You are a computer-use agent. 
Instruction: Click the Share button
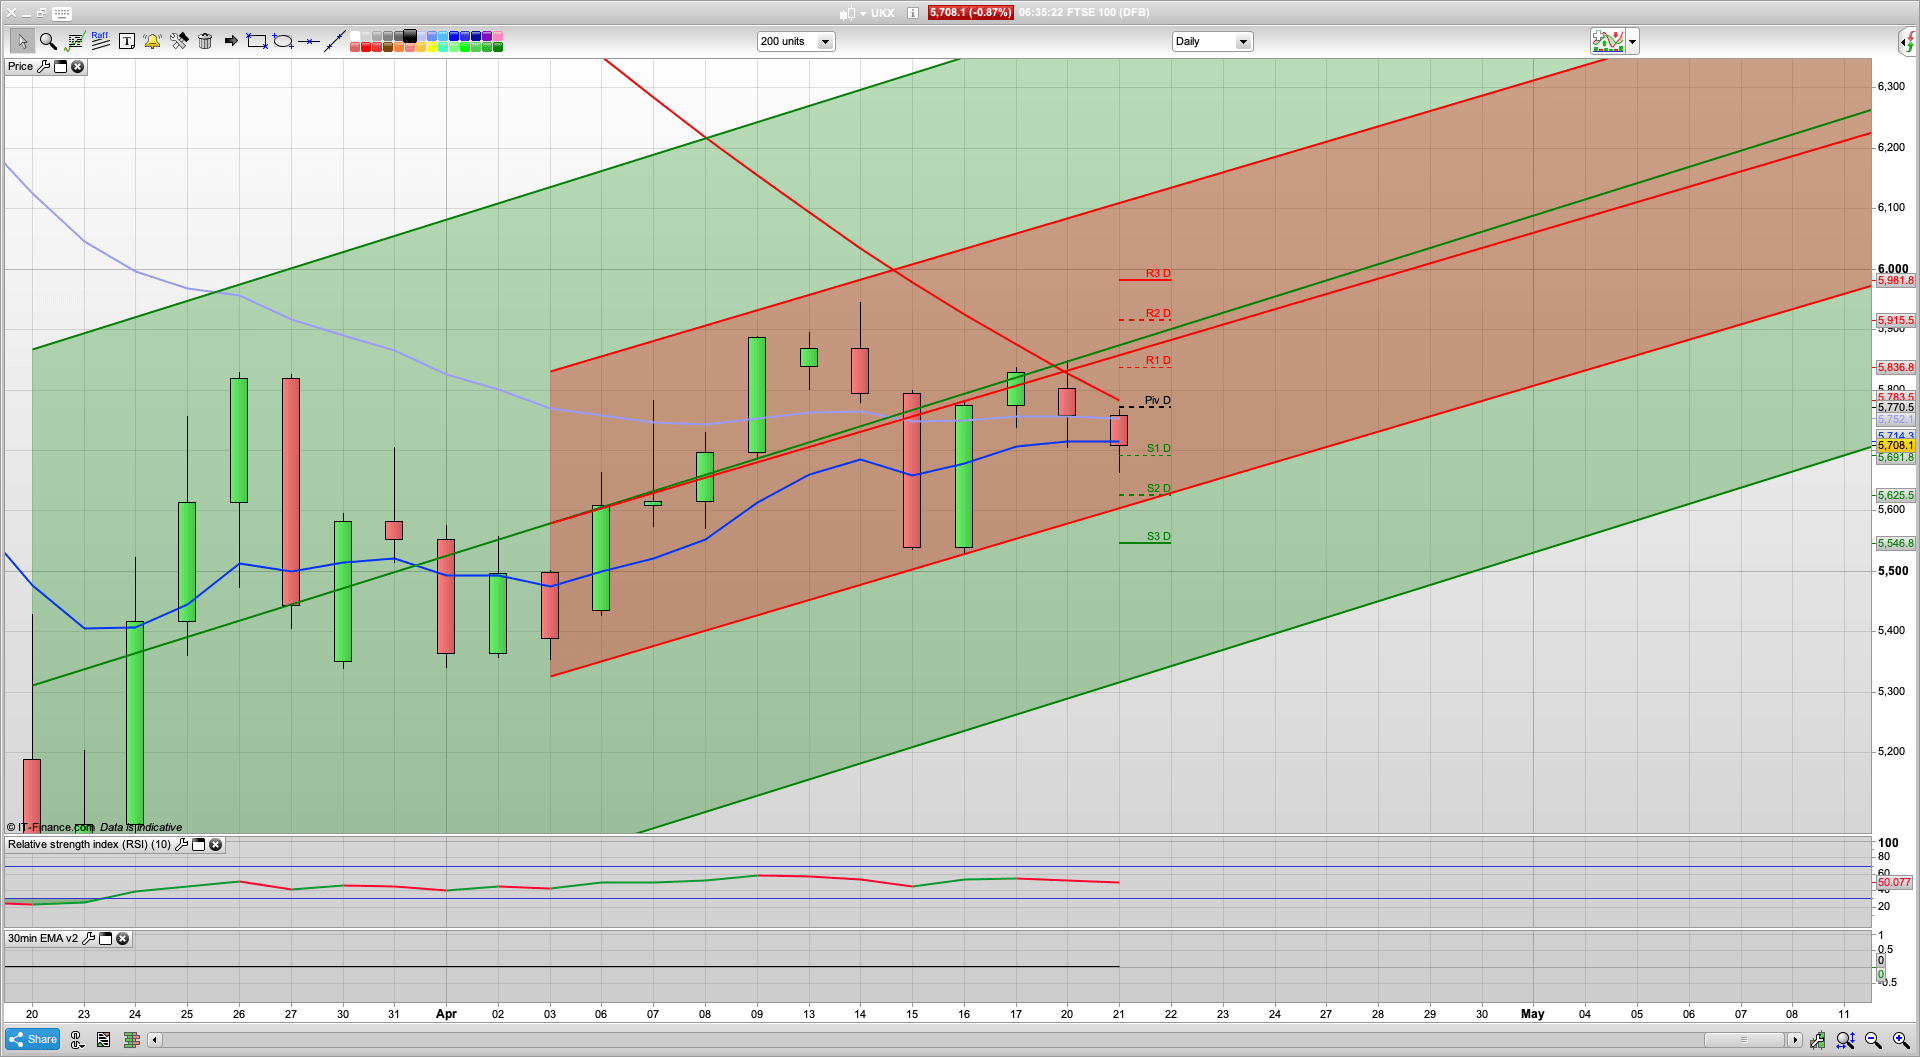[33, 1040]
